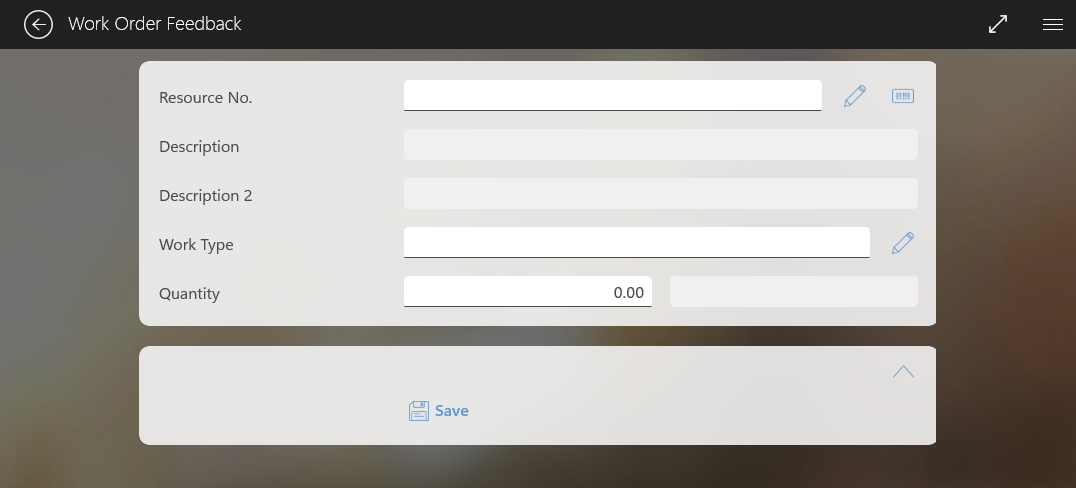Select the Description 2 read-only field
The width and height of the screenshot is (1076, 488).
click(661, 194)
